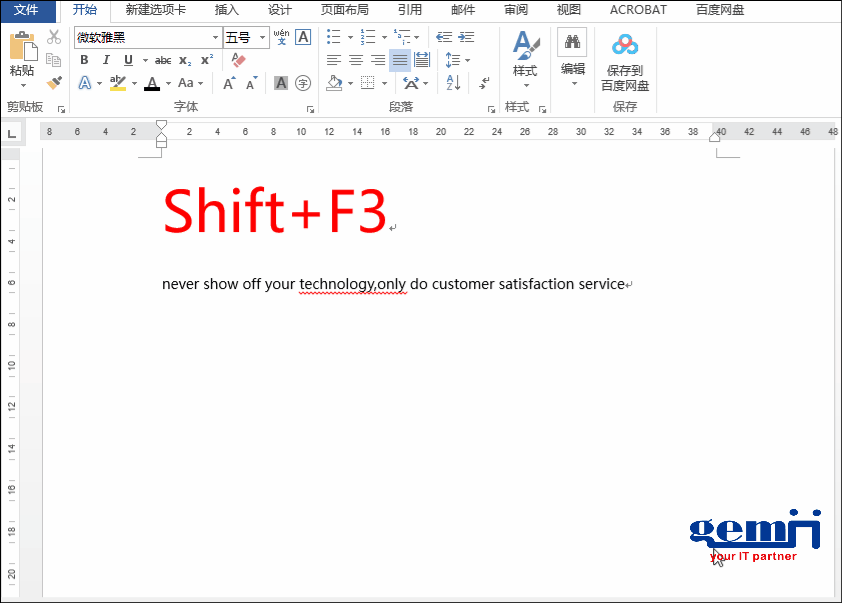The width and height of the screenshot is (842, 603).
Task: Click the Enclose Characters icon
Action: 302,83
